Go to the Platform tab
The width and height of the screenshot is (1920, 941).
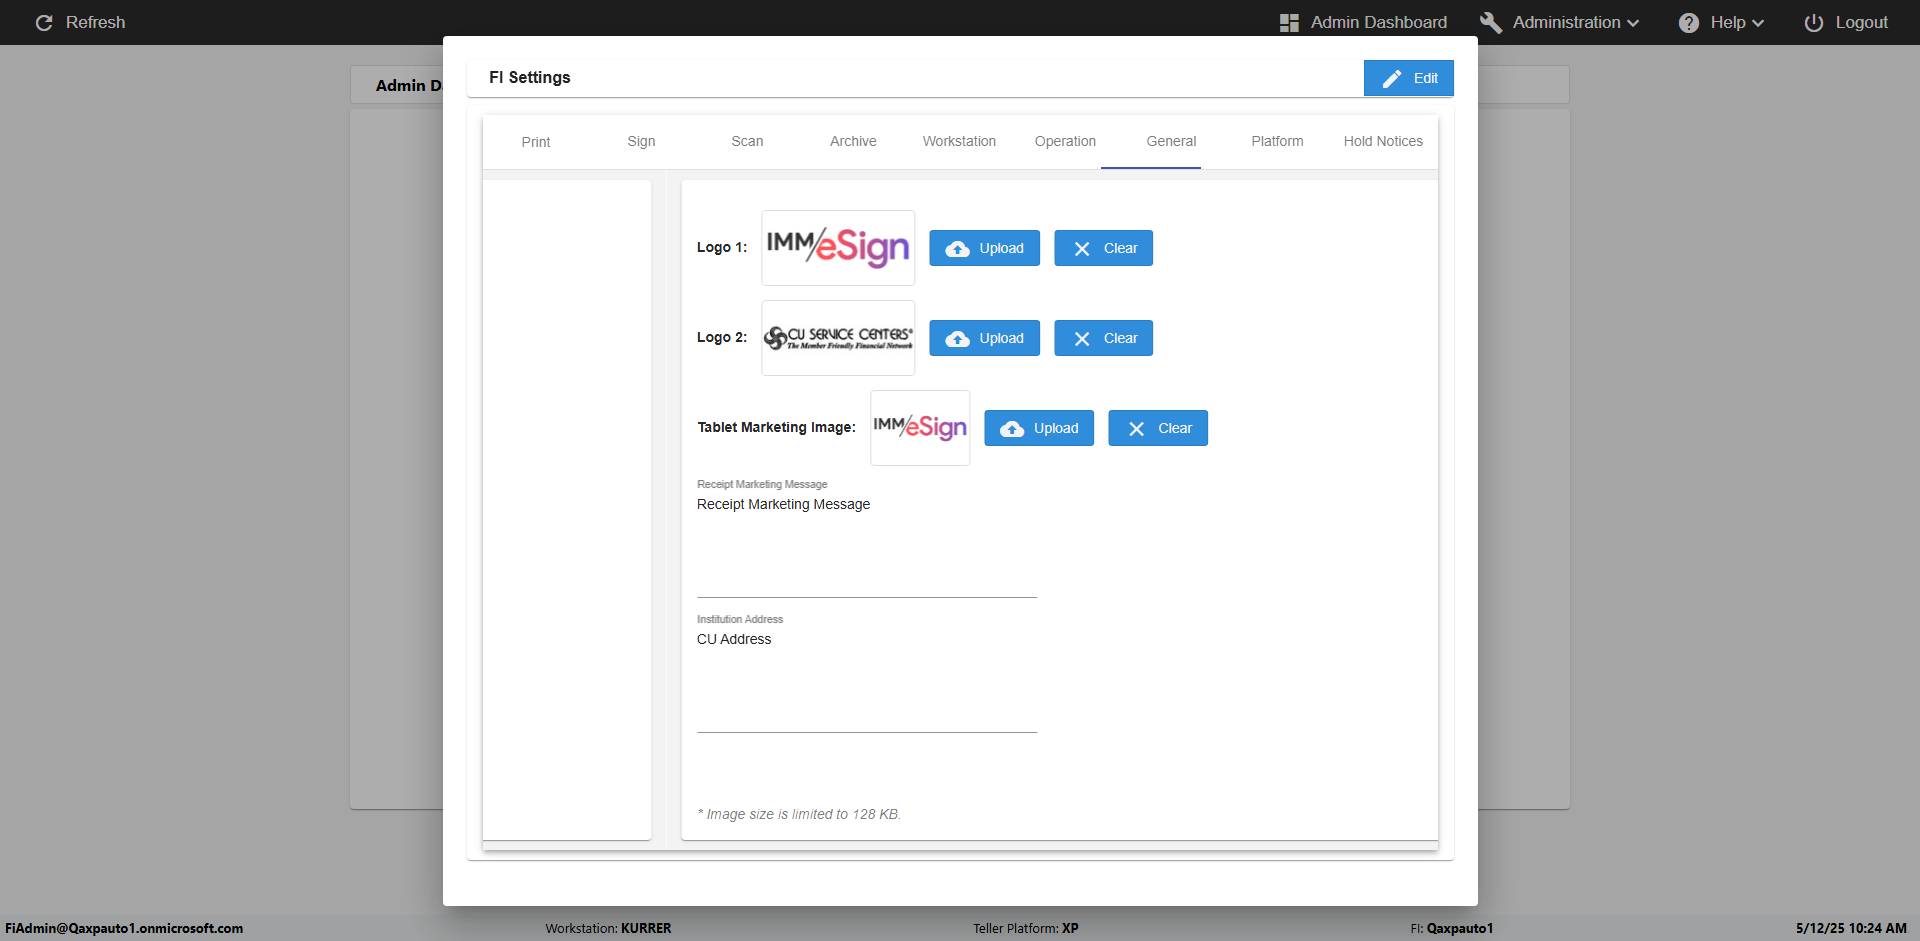(1278, 142)
